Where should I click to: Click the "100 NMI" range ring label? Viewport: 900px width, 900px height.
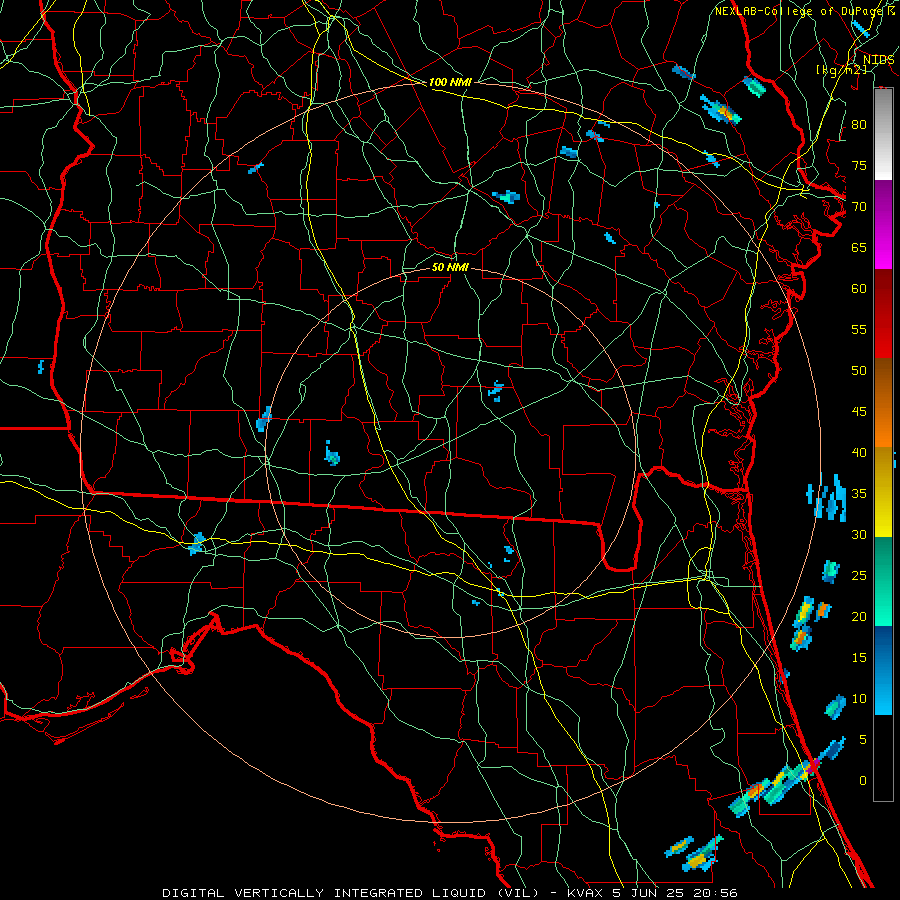450,82
